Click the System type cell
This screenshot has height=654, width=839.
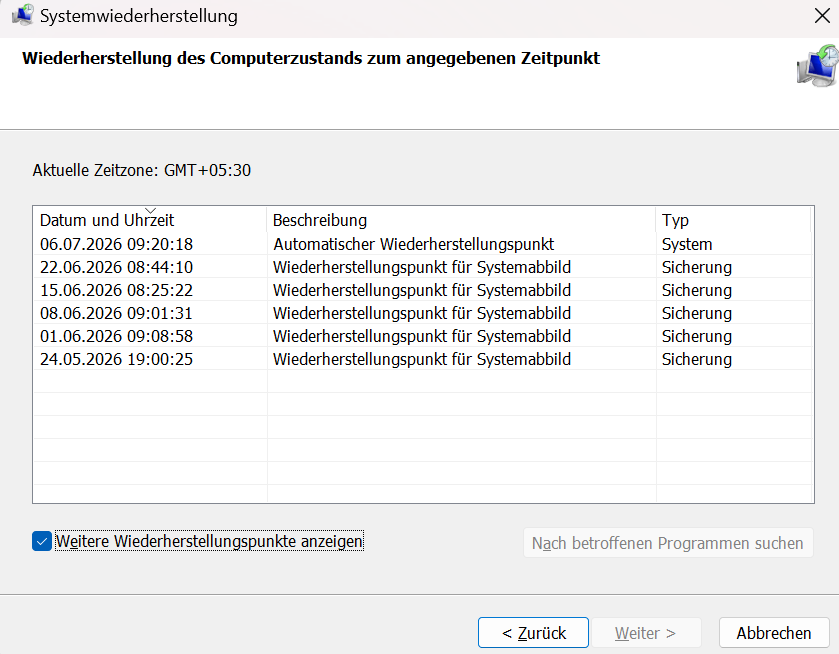(687, 244)
